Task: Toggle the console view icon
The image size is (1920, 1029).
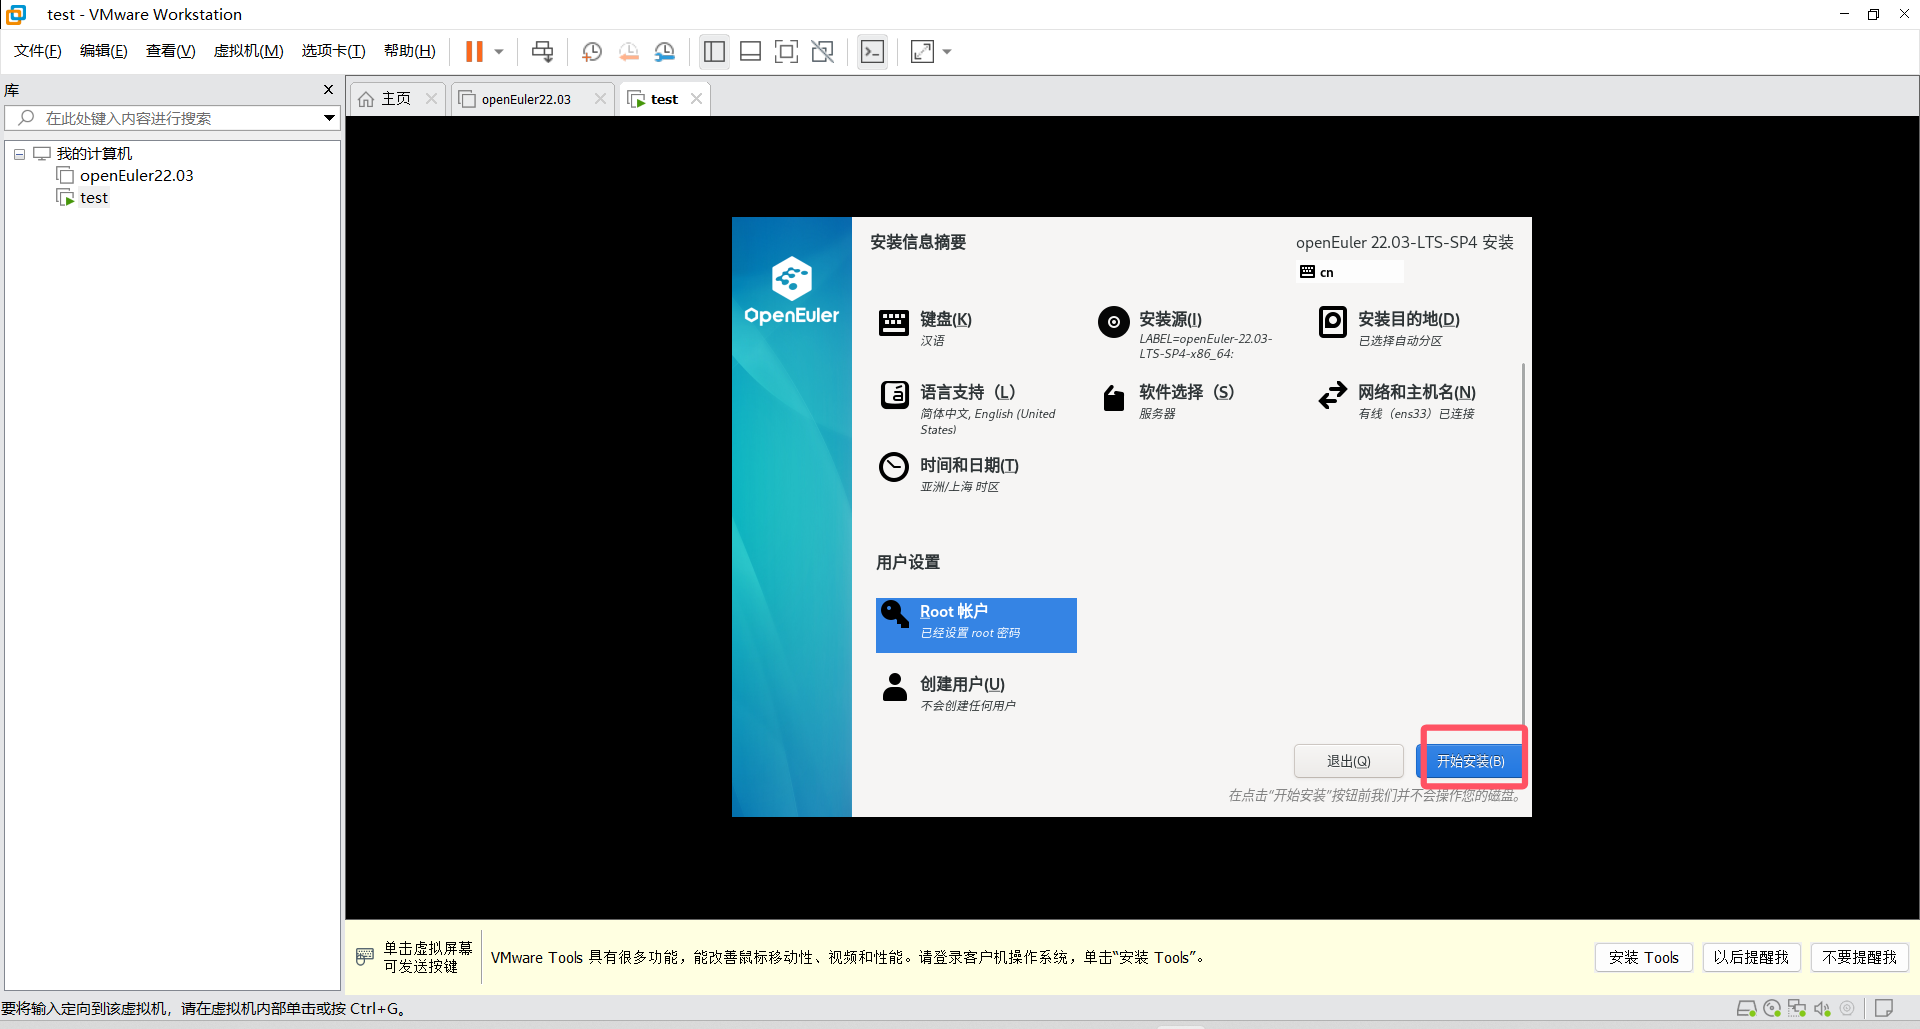Action: (872, 51)
